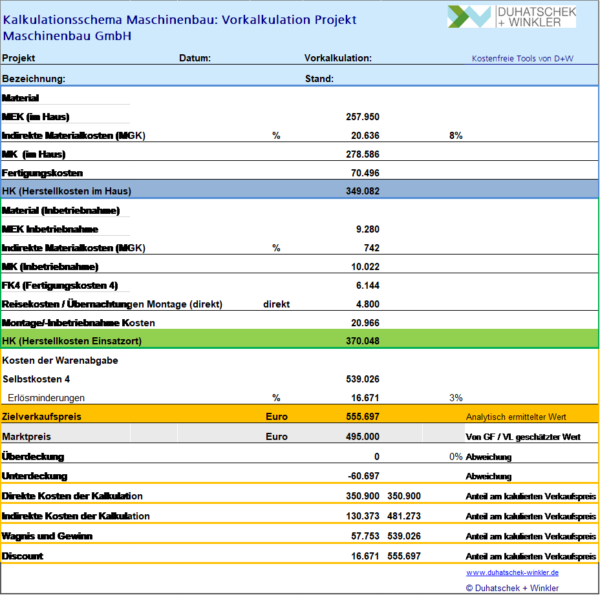Select the Analytisch ermittelter Wert note

pyautogui.click(x=516, y=415)
